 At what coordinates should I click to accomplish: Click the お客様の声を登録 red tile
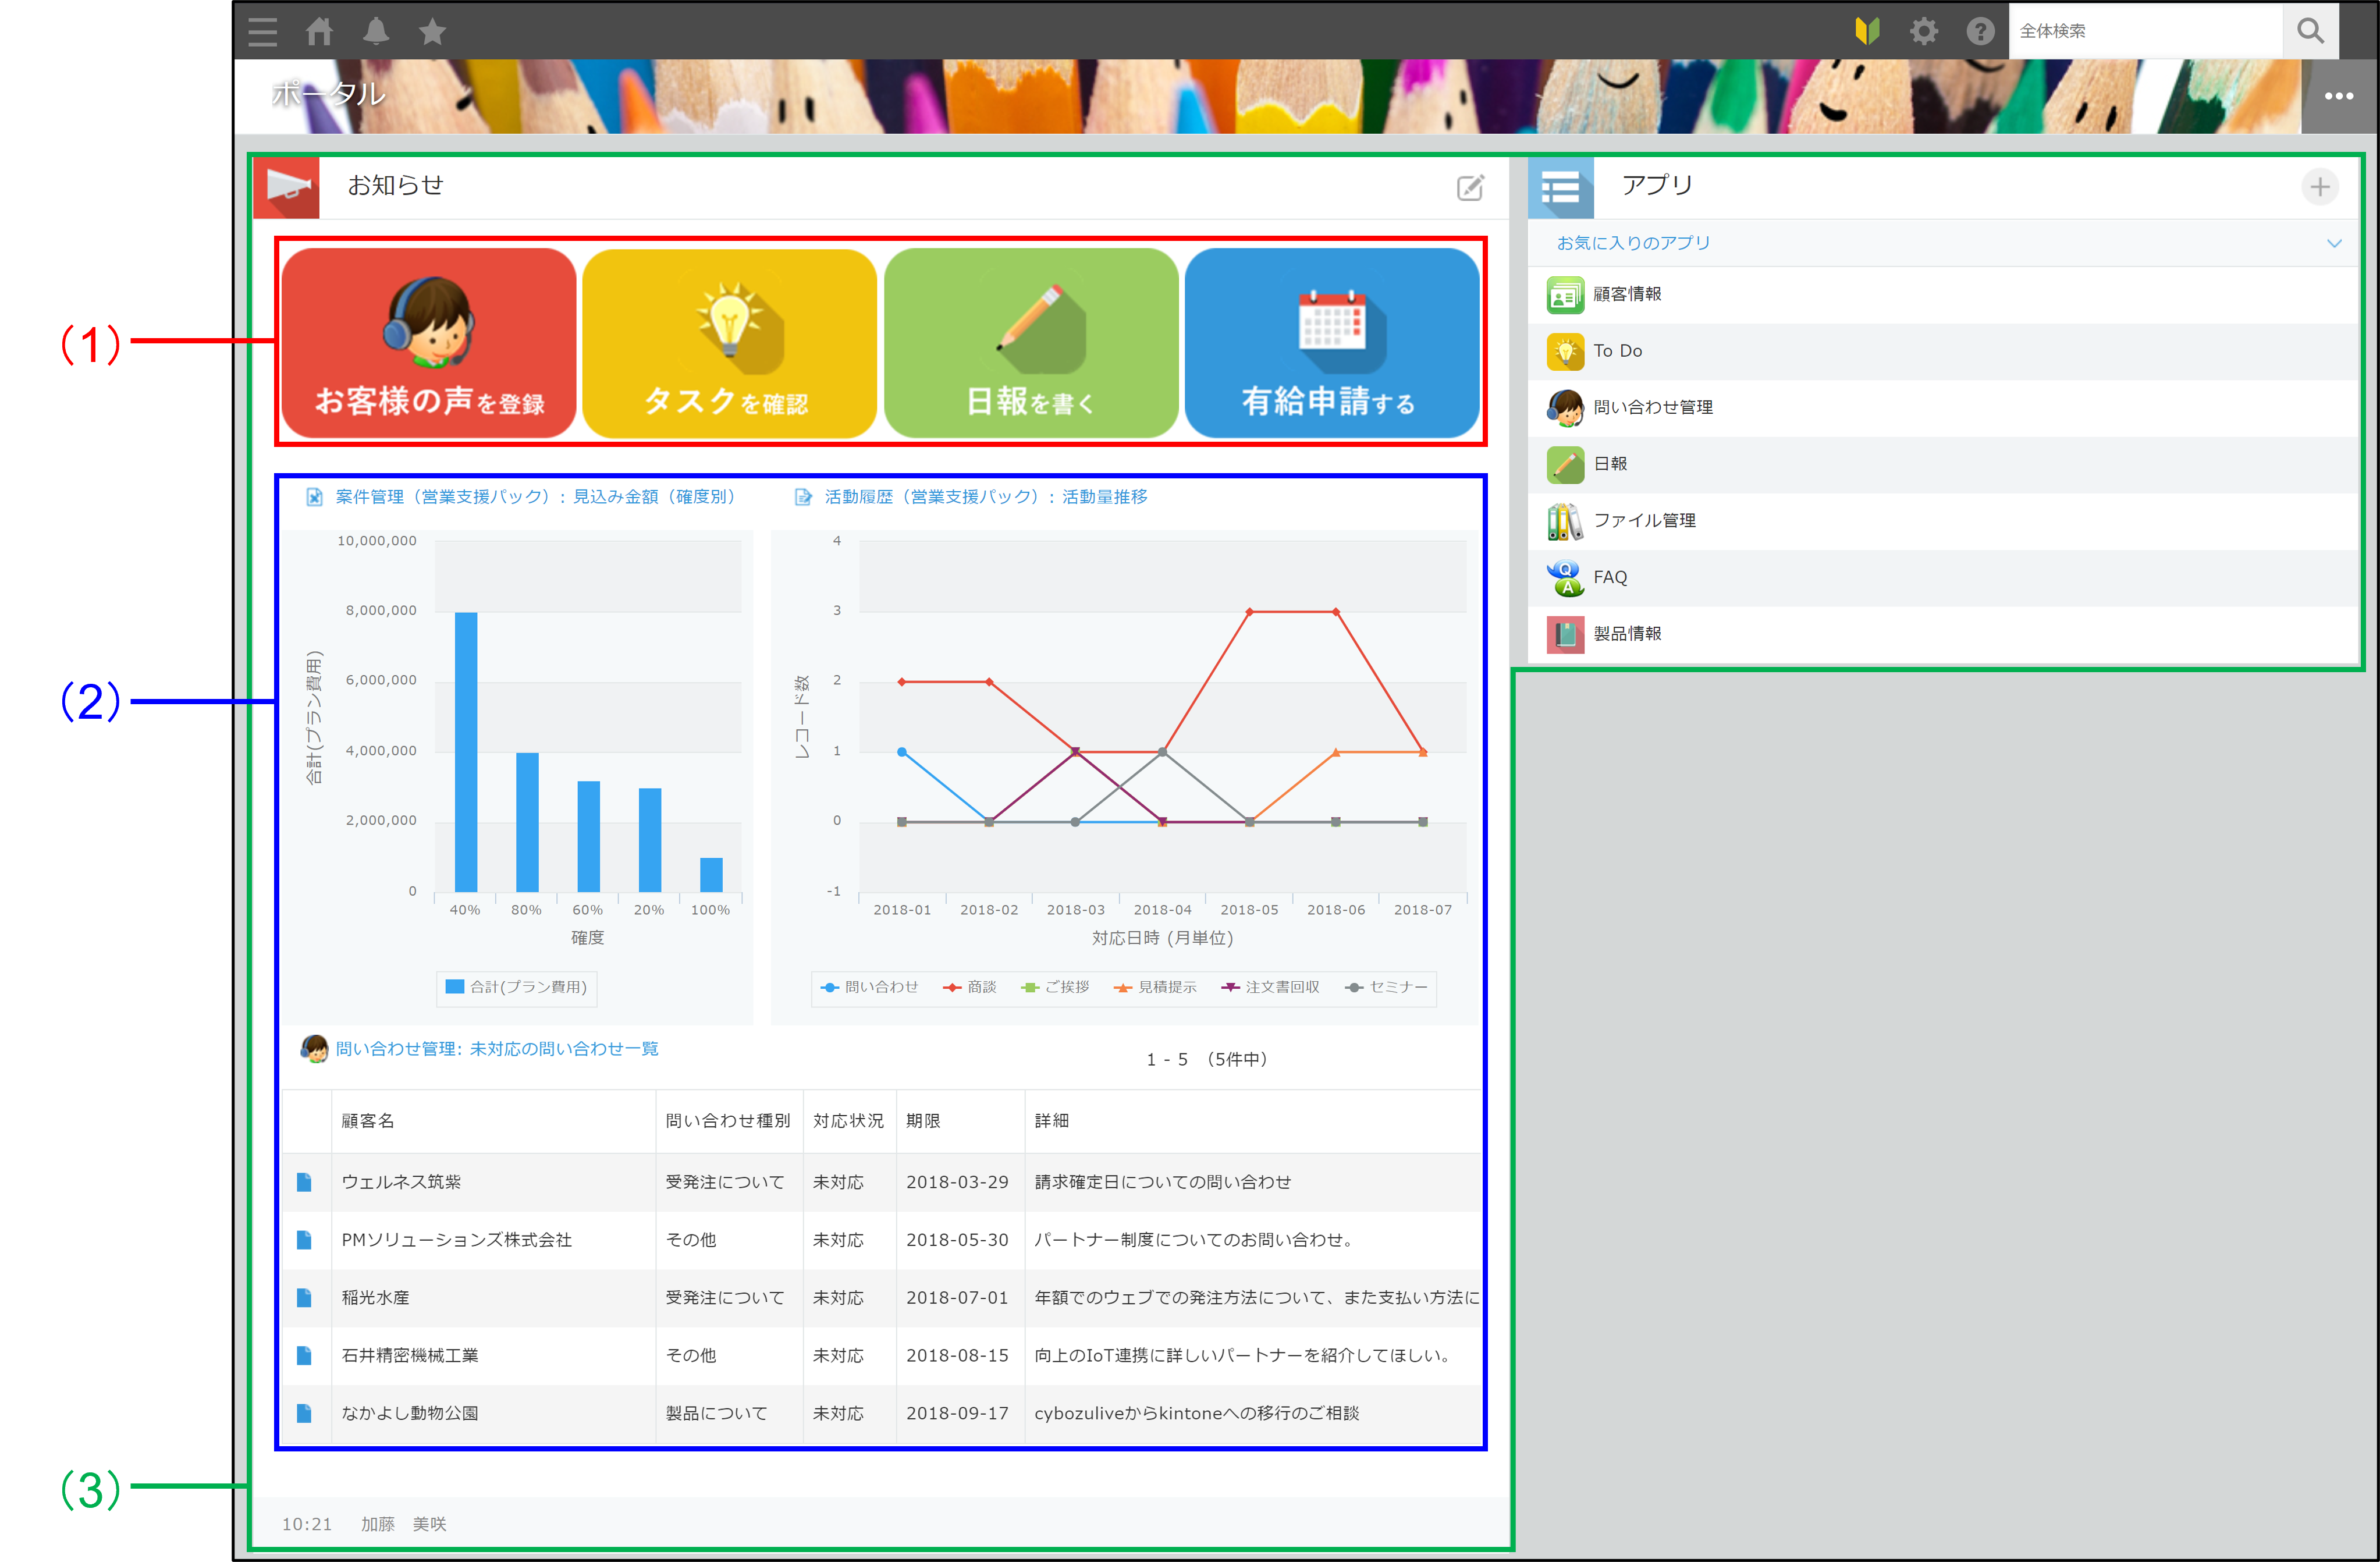coord(429,342)
